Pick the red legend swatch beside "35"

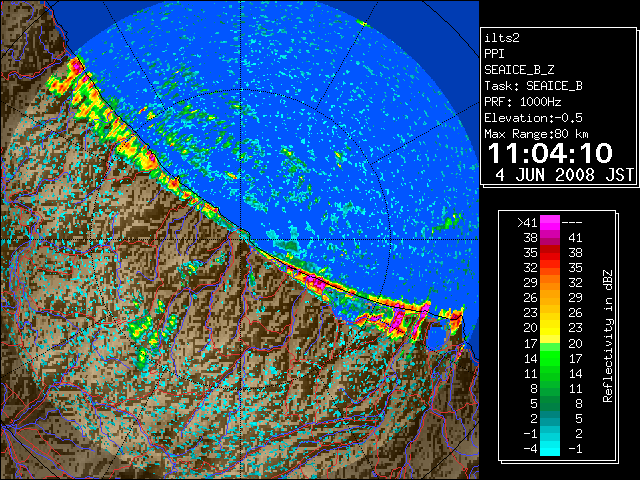(550, 253)
